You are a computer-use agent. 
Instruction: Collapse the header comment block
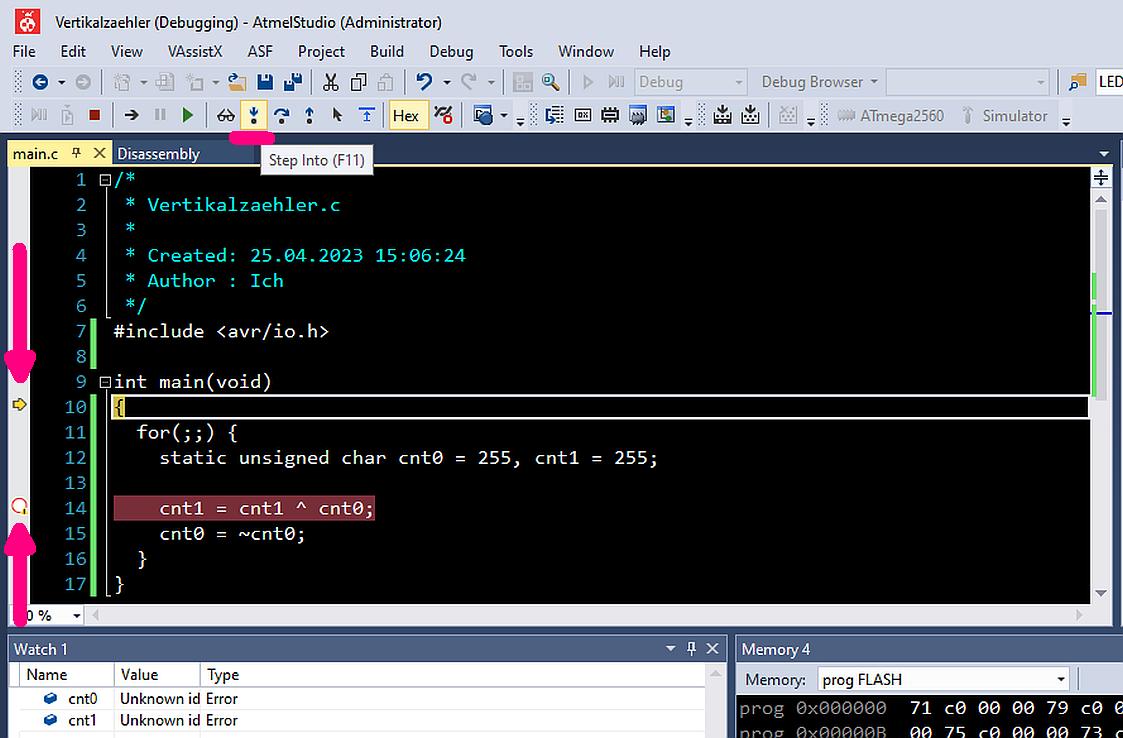(105, 179)
